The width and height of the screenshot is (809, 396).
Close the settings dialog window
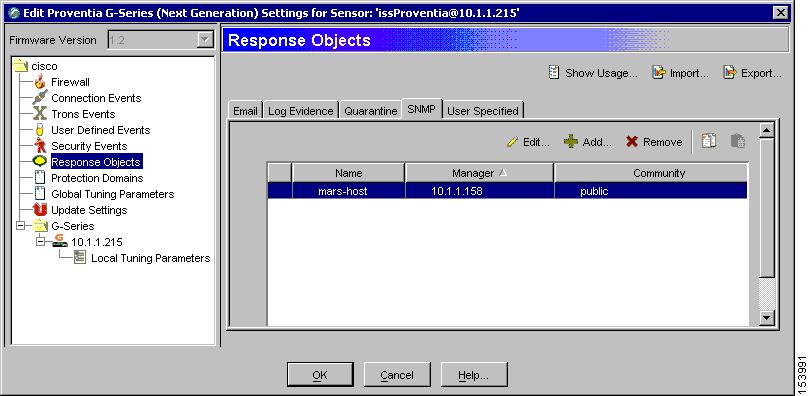click(x=781, y=13)
